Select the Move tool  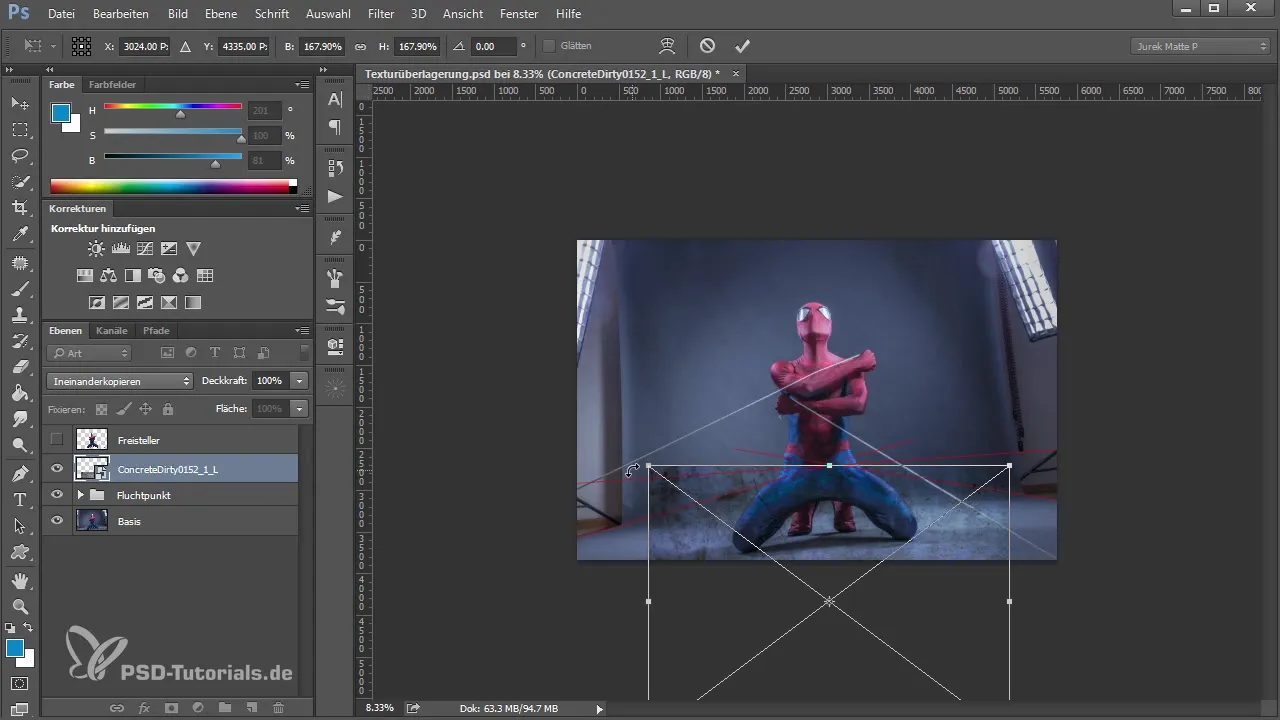click(x=20, y=103)
